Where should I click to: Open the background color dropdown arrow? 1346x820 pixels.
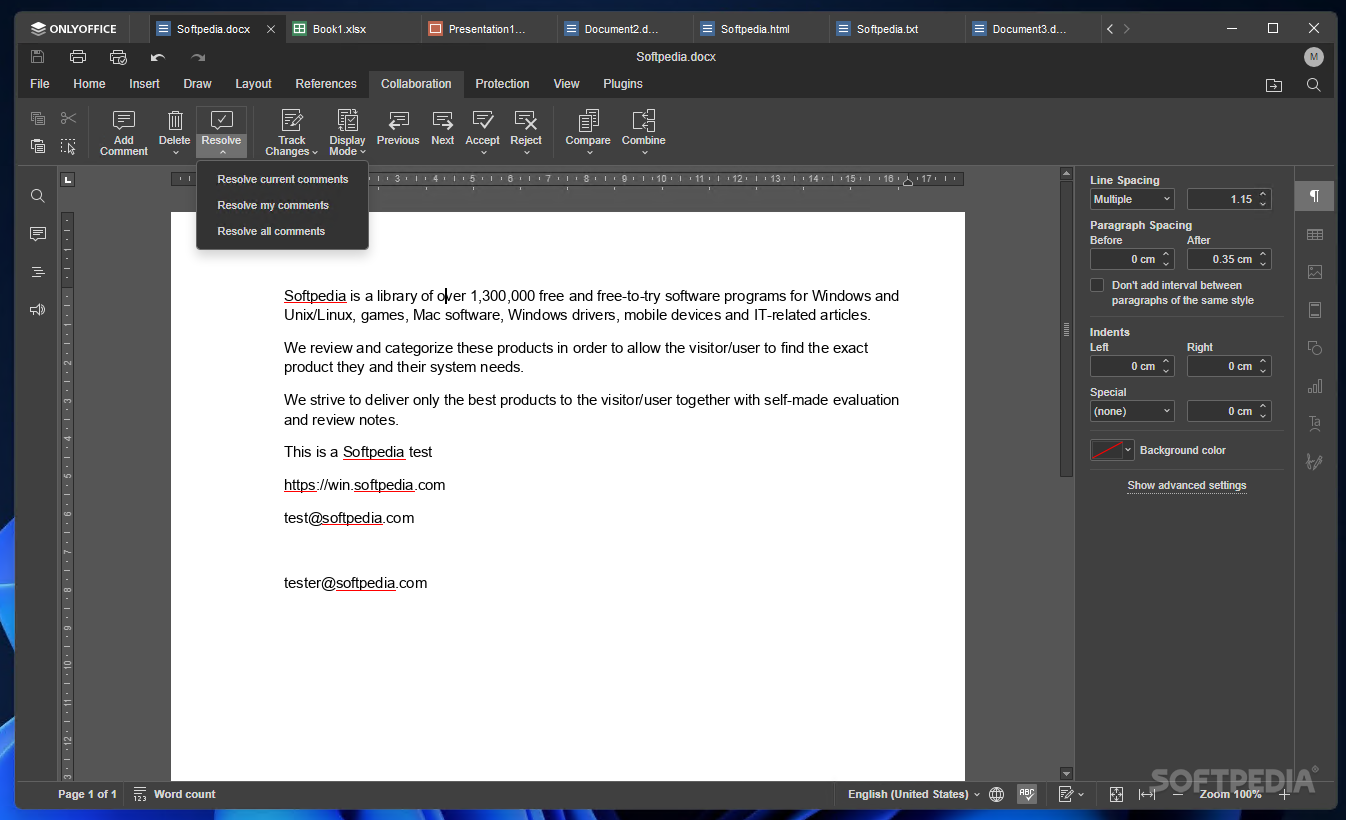tap(1129, 450)
